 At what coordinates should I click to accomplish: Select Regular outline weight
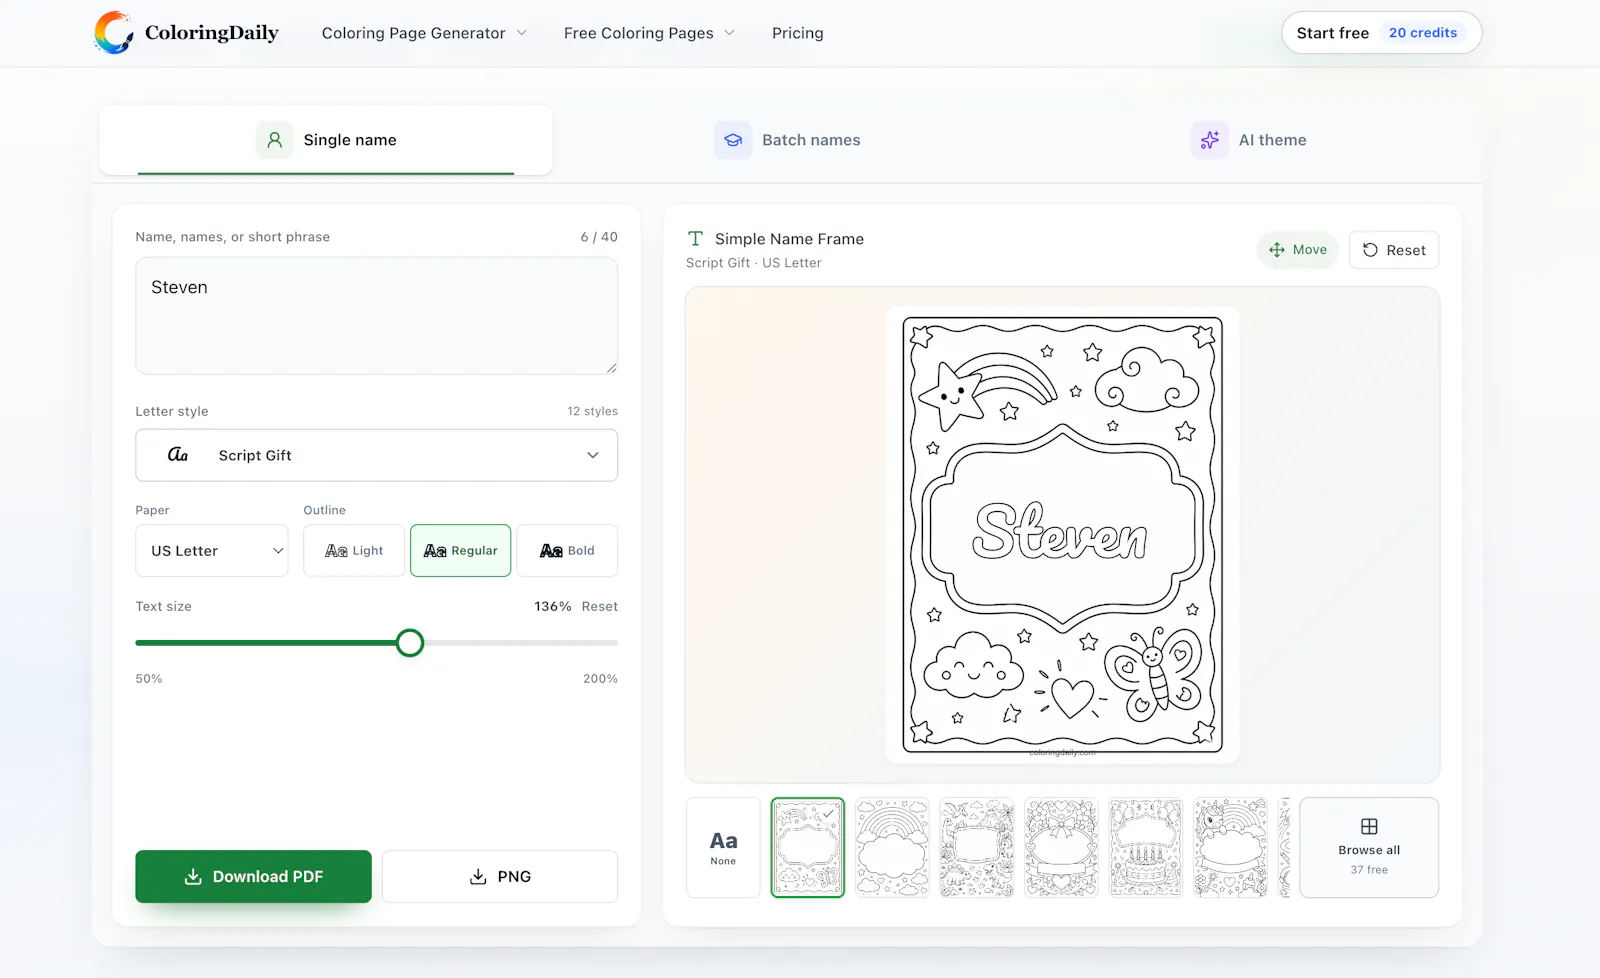[460, 551]
